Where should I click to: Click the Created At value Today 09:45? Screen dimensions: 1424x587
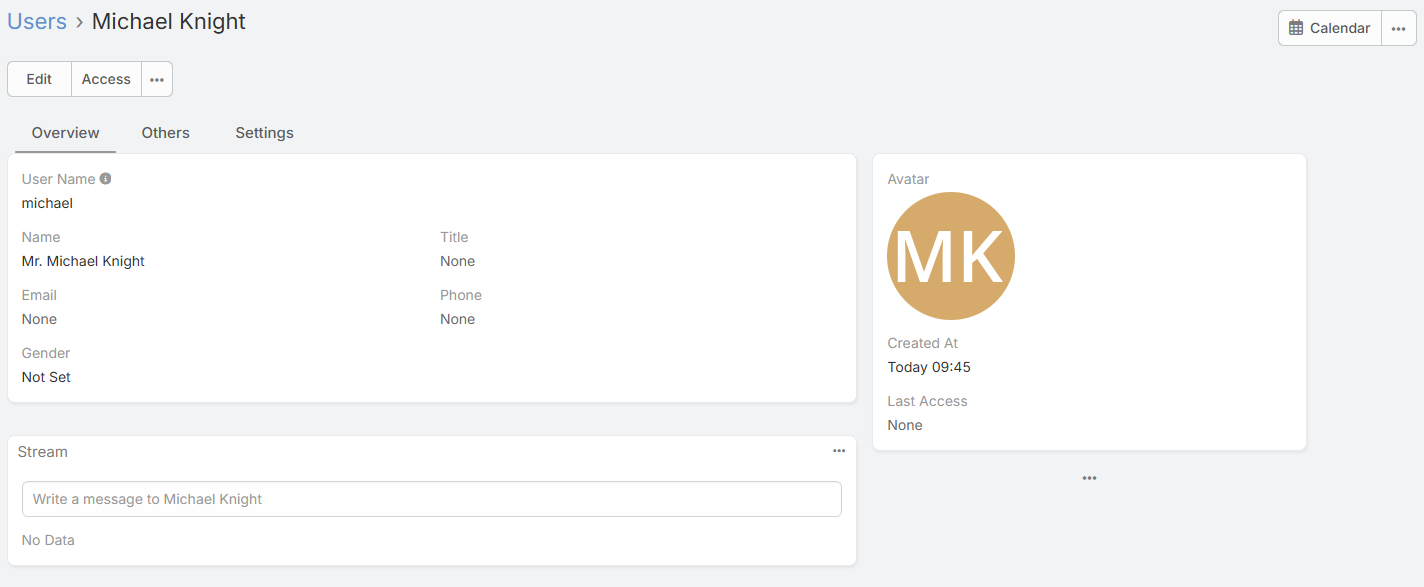929,367
